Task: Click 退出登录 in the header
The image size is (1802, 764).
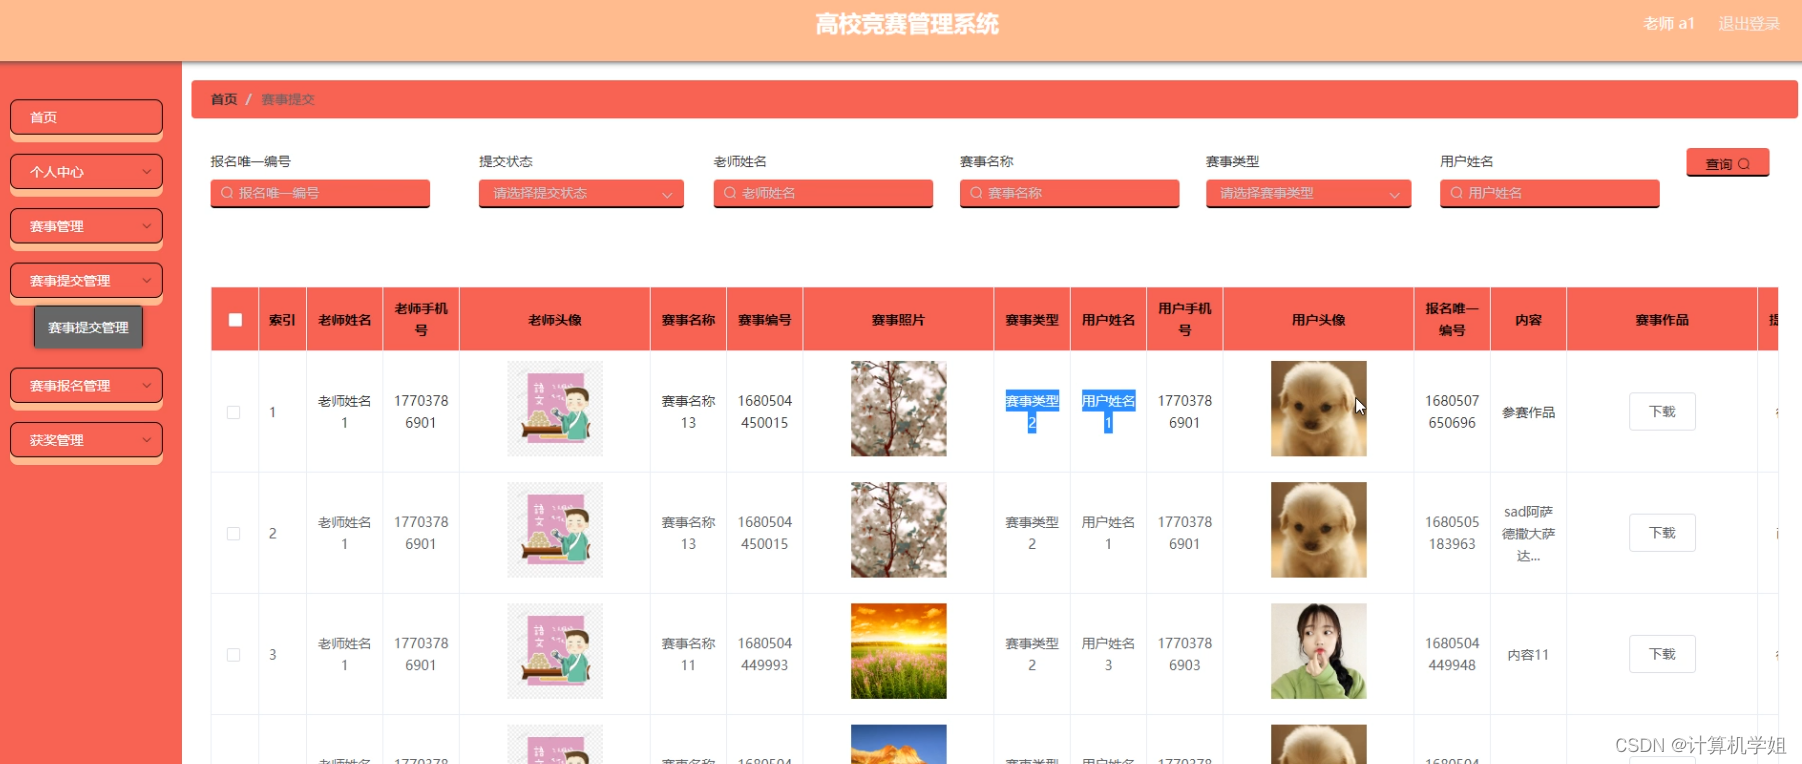Action: (1749, 24)
